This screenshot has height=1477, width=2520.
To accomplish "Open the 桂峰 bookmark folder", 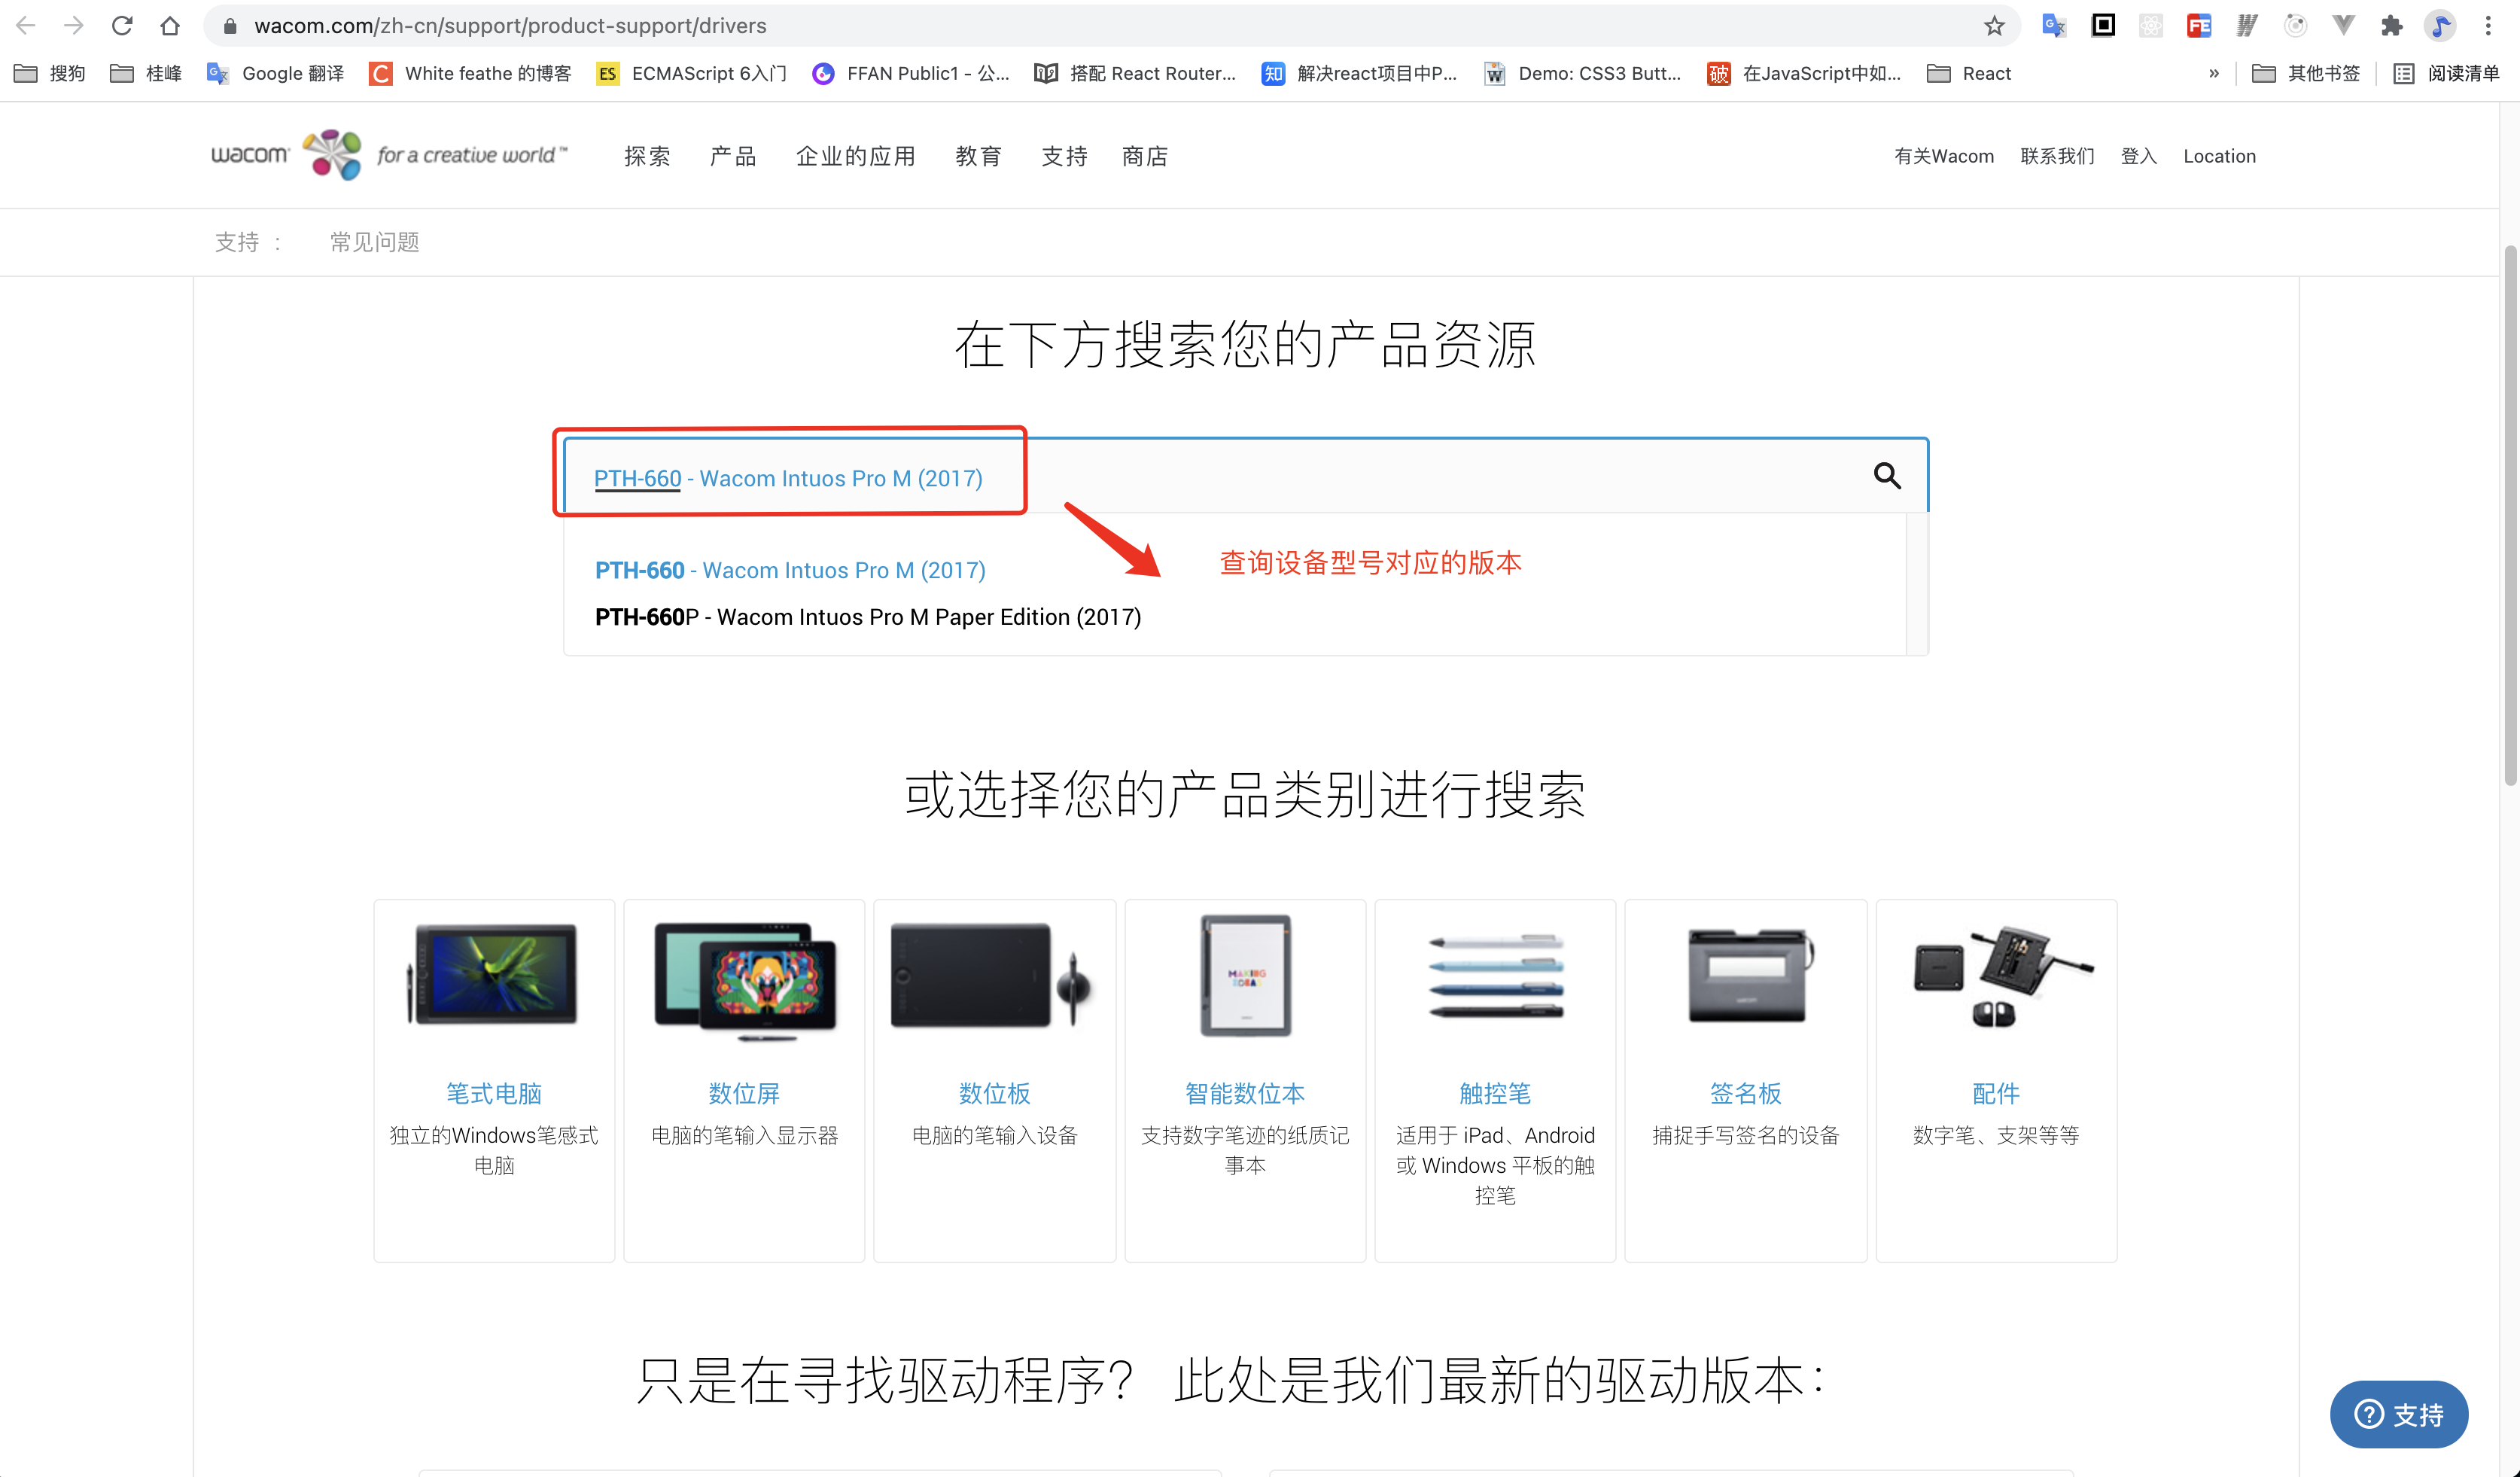I will [146, 73].
